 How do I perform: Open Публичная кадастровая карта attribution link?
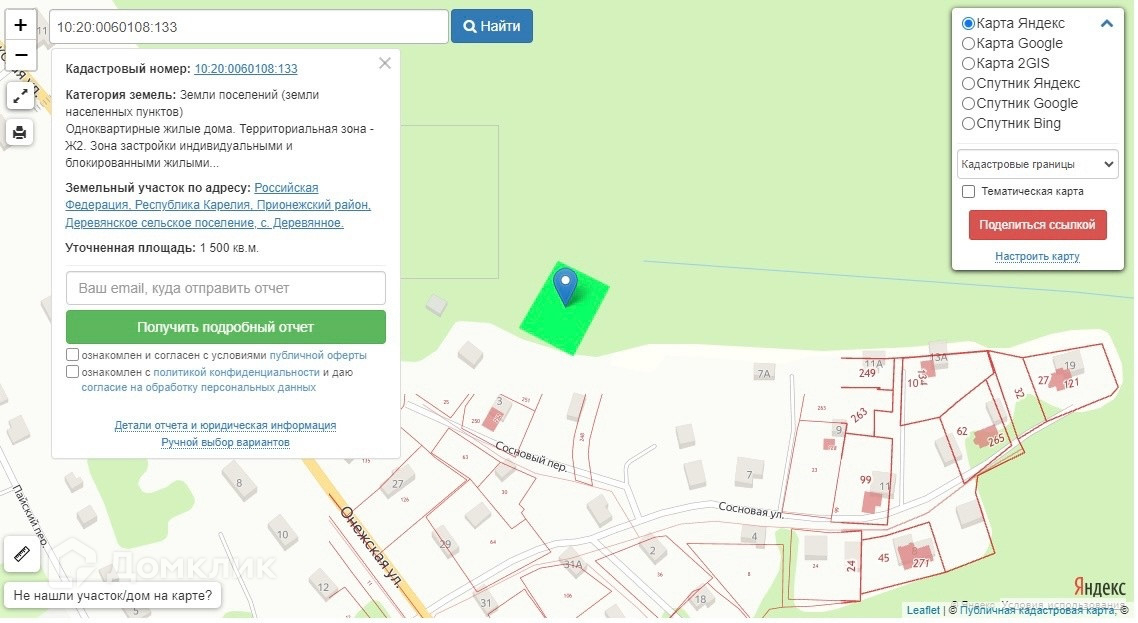pos(1036,610)
